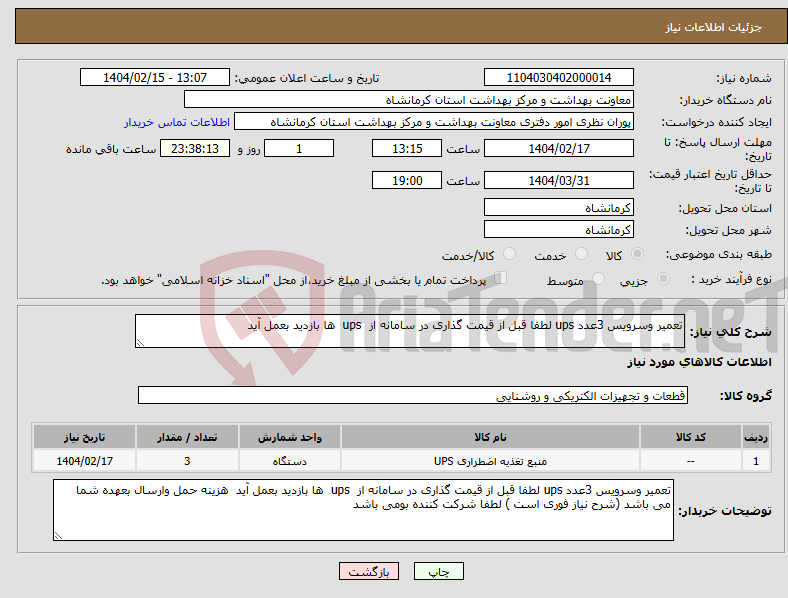Image resolution: width=788 pixels, height=598 pixels.
Task: Click the کد کالا cell showing --
Action: 691,461
